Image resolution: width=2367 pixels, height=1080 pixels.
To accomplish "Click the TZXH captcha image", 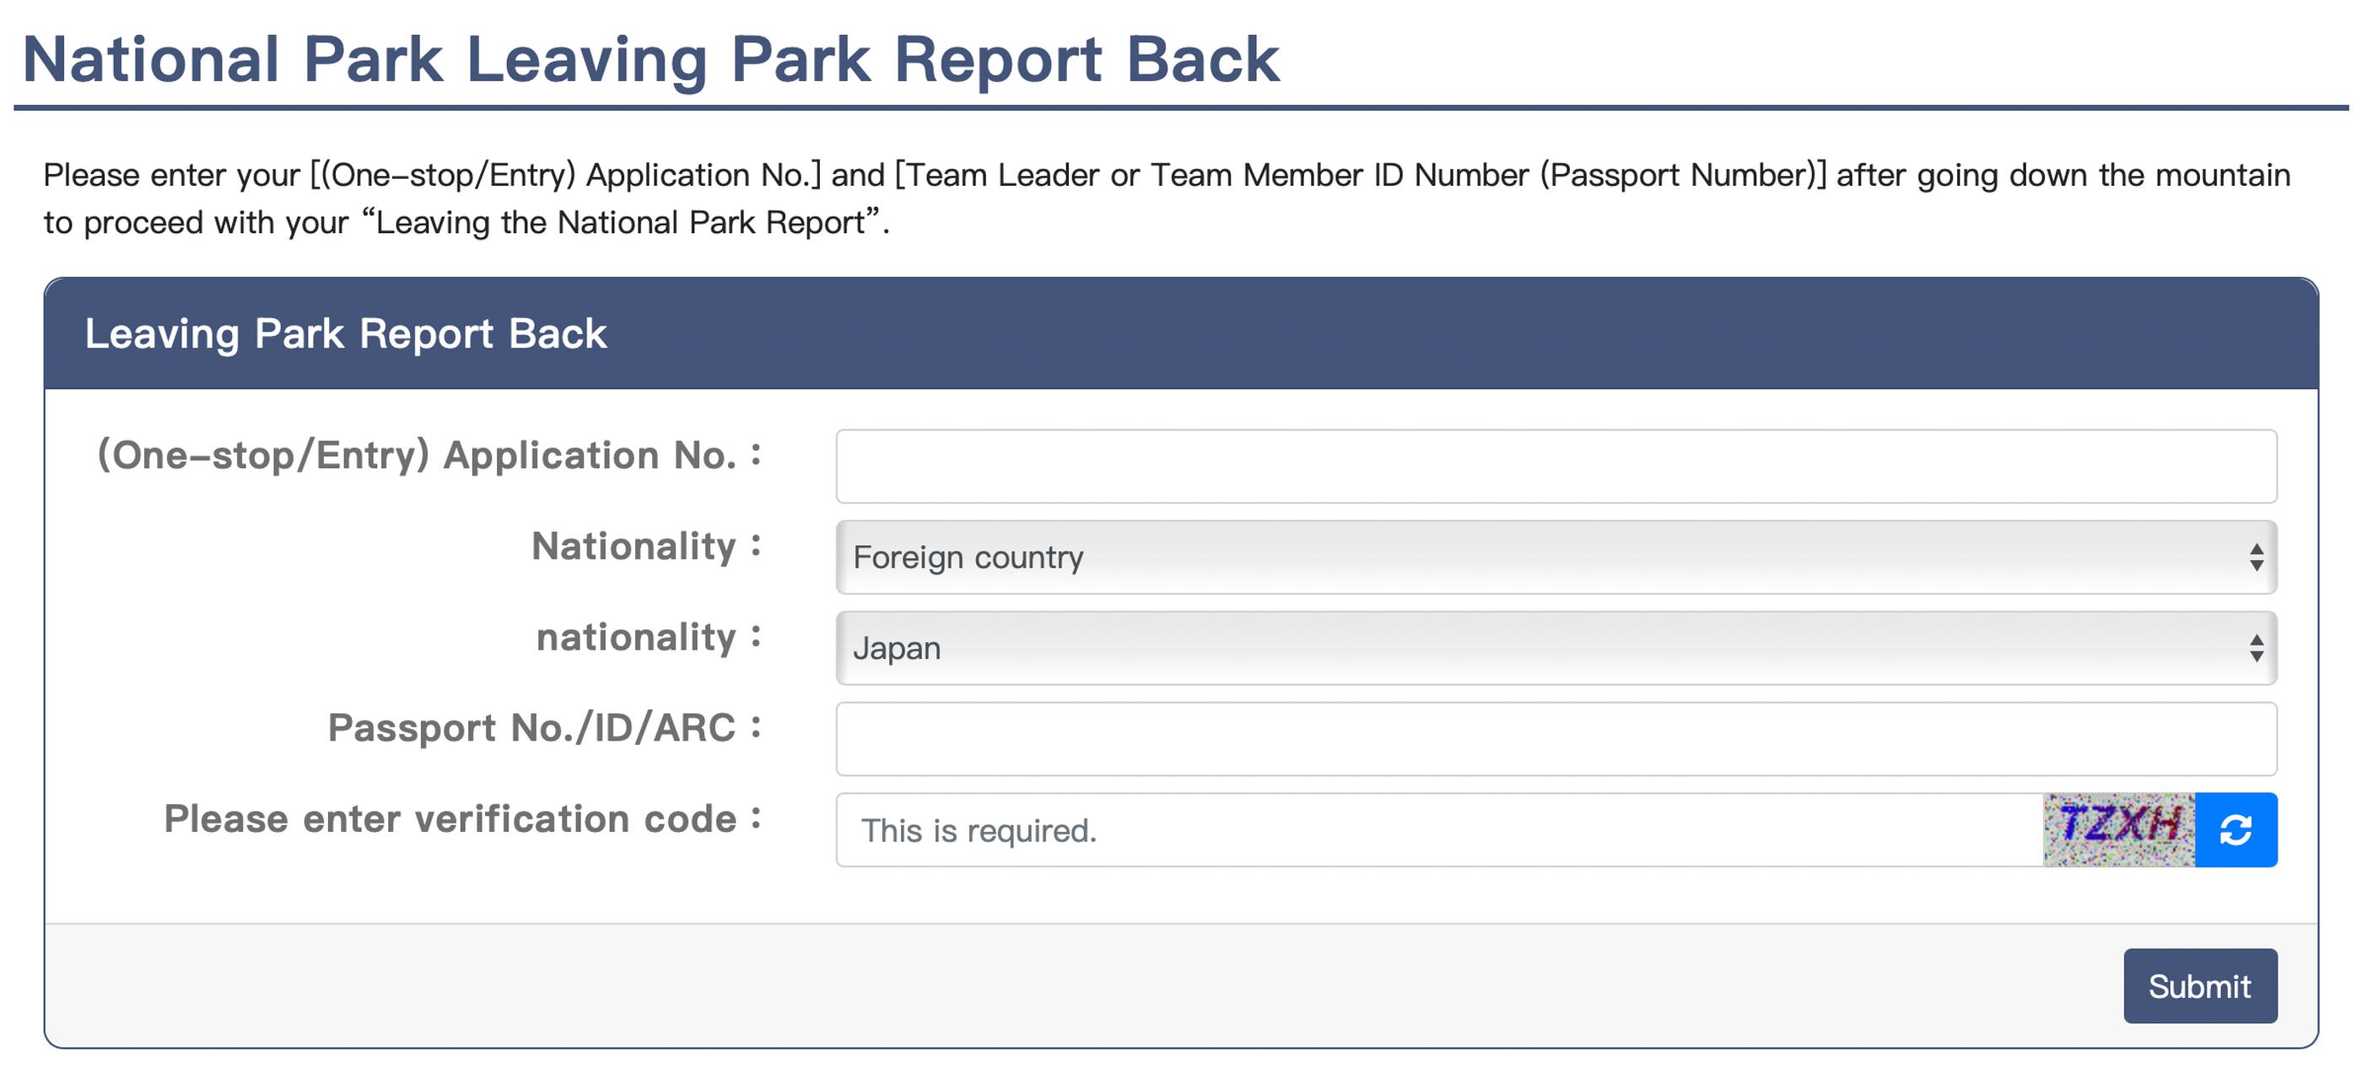I will (2118, 830).
